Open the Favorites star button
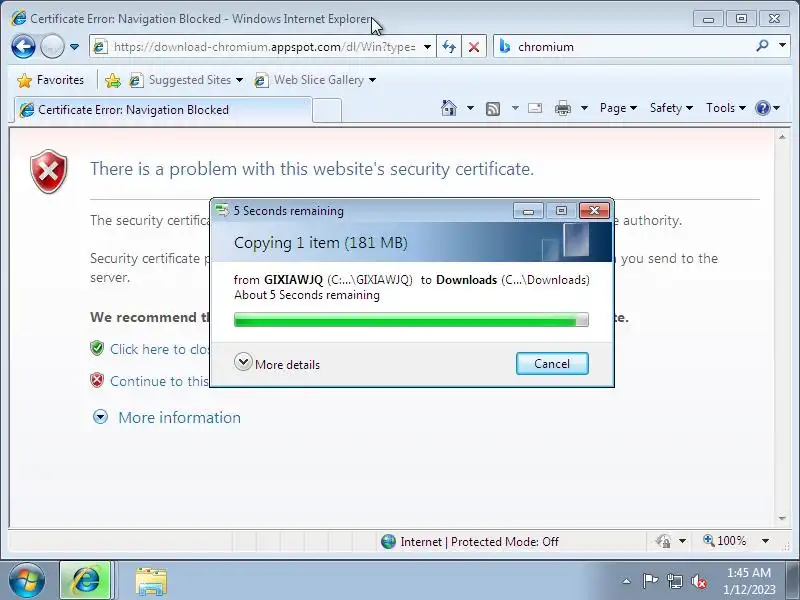This screenshot has width=800, height=600. click(50, 80)
